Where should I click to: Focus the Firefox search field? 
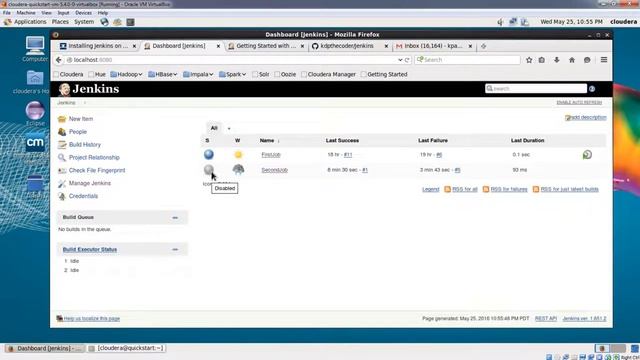pos(467,60)
